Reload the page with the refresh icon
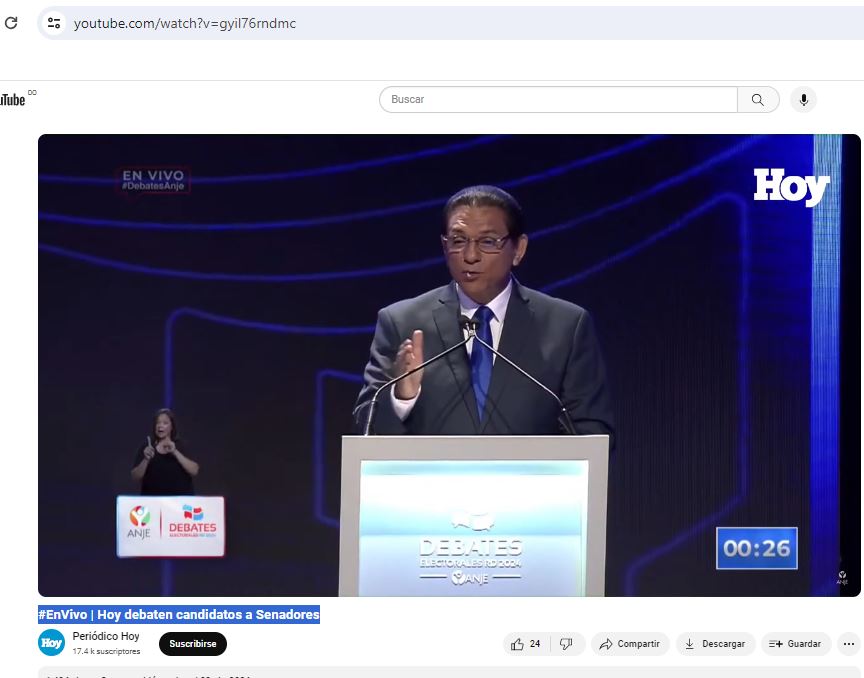This screenshot has height=678, width=864. click(11, 23)
